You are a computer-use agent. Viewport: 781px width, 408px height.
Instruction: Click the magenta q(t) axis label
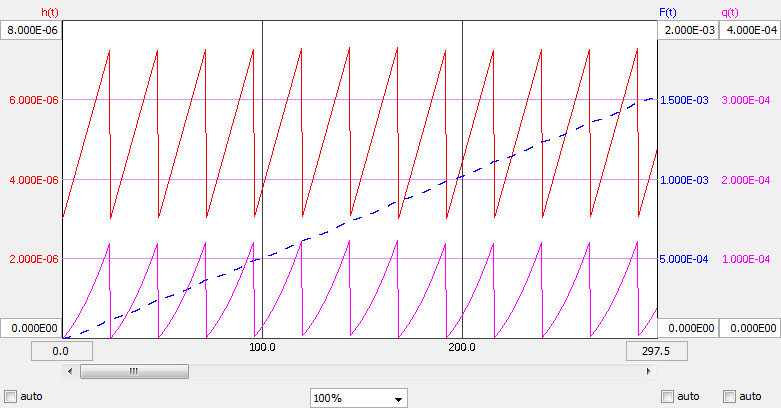click(x=732, y=11)
